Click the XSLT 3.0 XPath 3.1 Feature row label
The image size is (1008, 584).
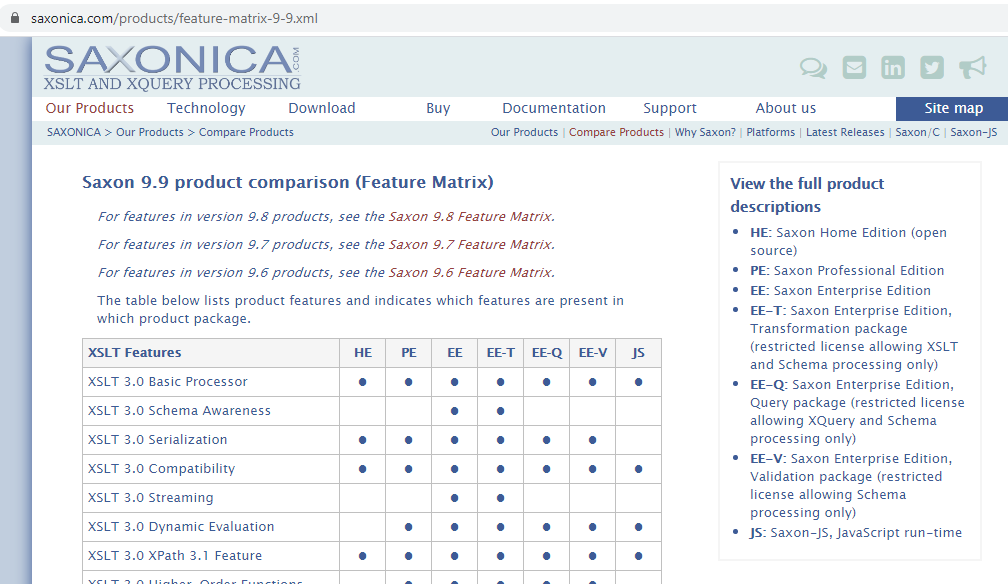[x=175, y=556]
